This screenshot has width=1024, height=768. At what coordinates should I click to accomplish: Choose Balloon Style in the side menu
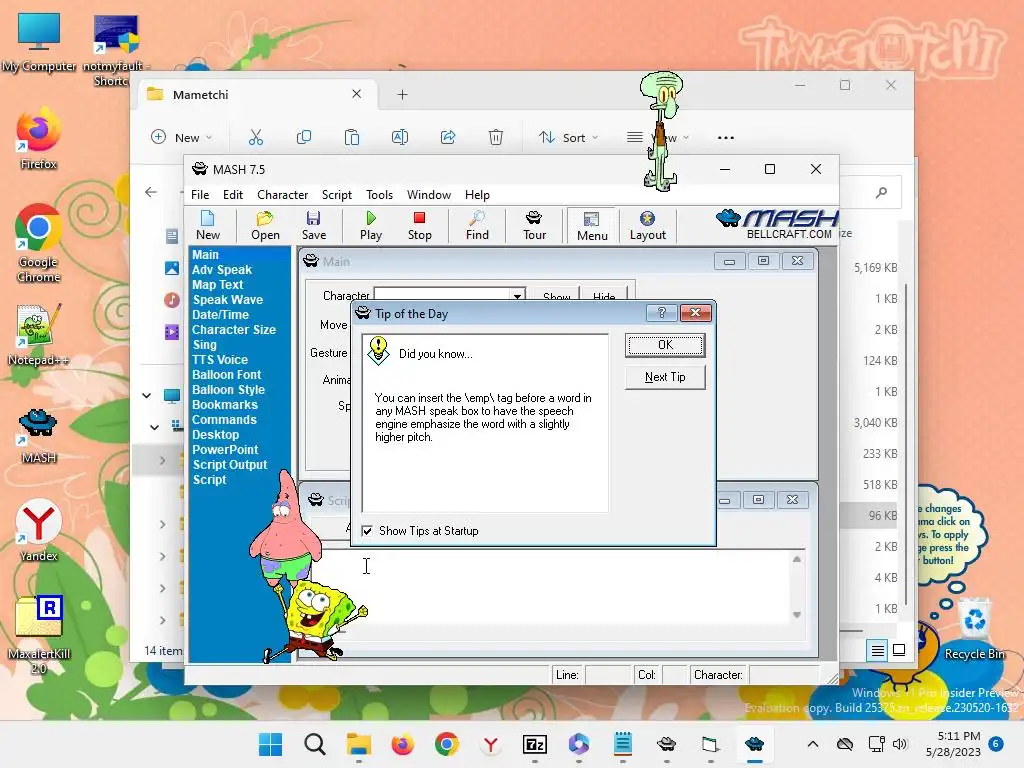click(228, 390)
